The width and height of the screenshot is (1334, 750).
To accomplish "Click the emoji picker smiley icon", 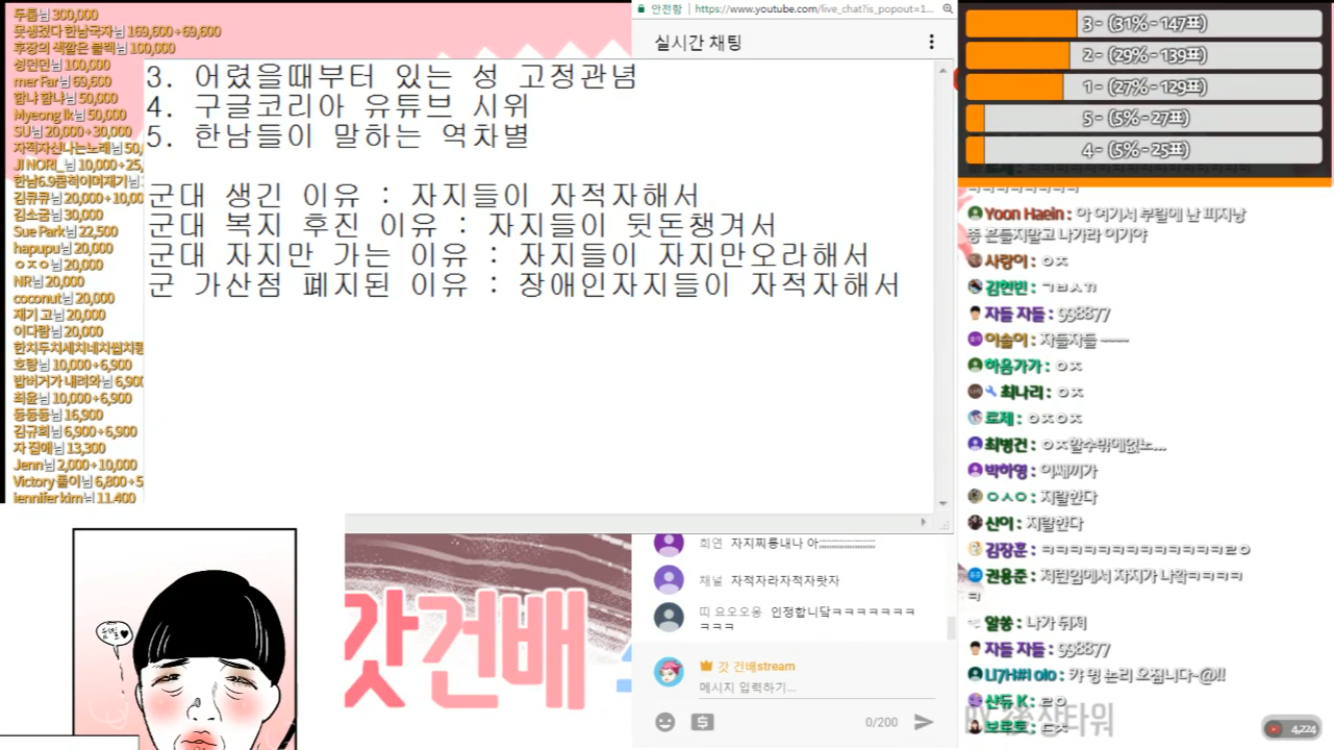I will [665, 722].
